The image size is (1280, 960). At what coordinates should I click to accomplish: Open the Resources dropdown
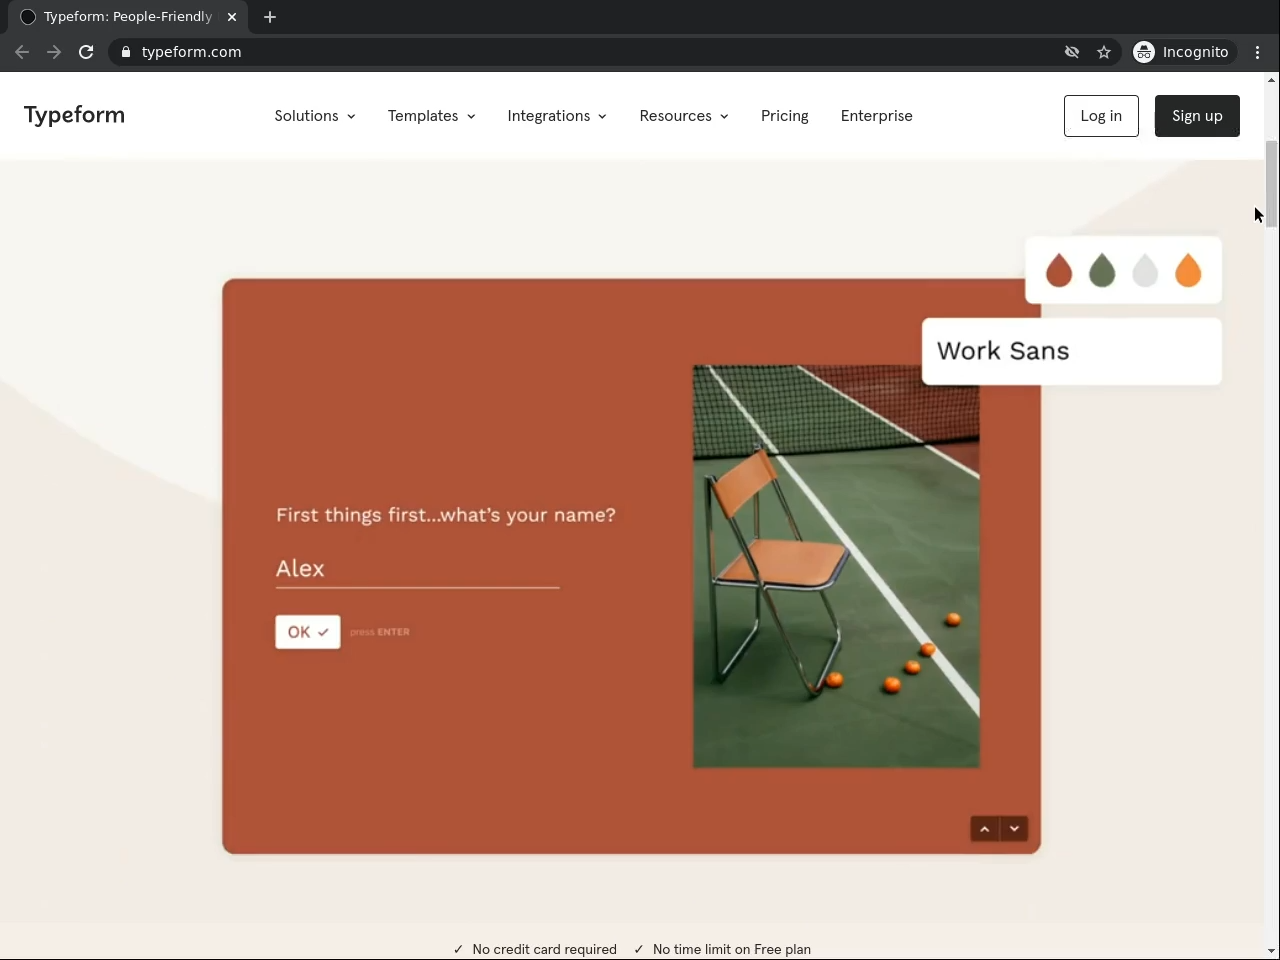pos(684,116)
